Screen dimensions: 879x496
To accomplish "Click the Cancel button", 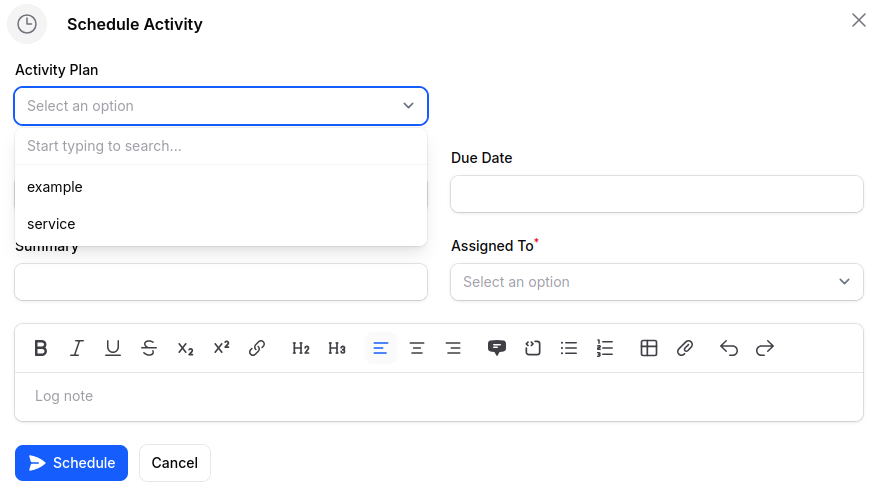I will pos(175,463).
